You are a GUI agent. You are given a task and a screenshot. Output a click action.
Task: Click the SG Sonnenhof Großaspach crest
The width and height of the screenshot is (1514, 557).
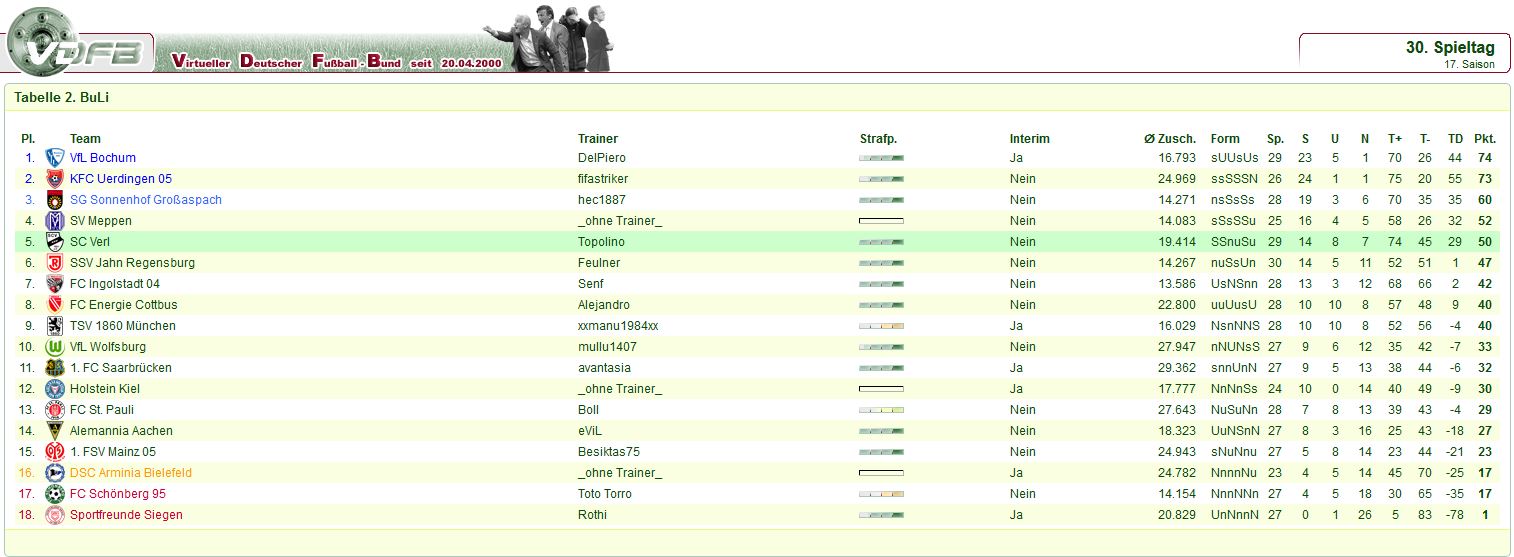tap(55, 200)
